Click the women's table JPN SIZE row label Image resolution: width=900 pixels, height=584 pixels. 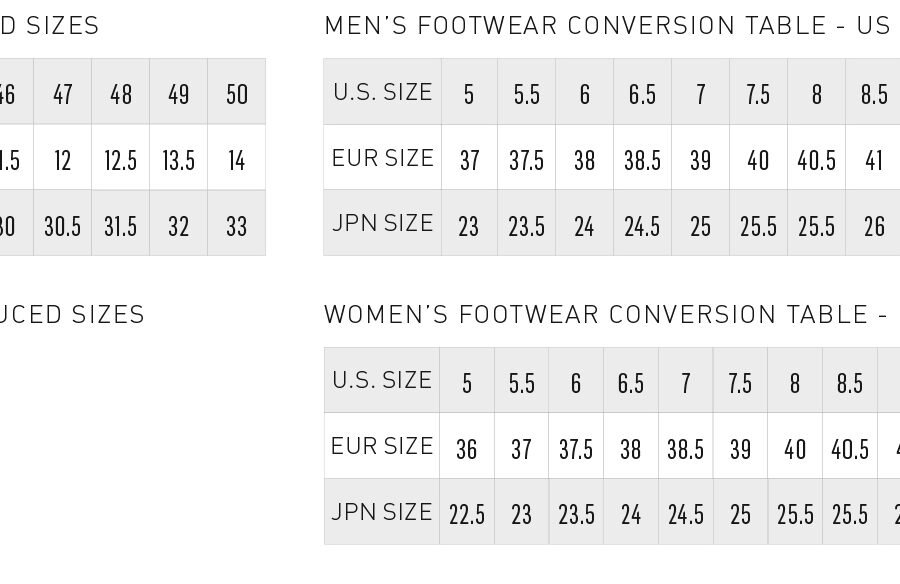(382, 512)
